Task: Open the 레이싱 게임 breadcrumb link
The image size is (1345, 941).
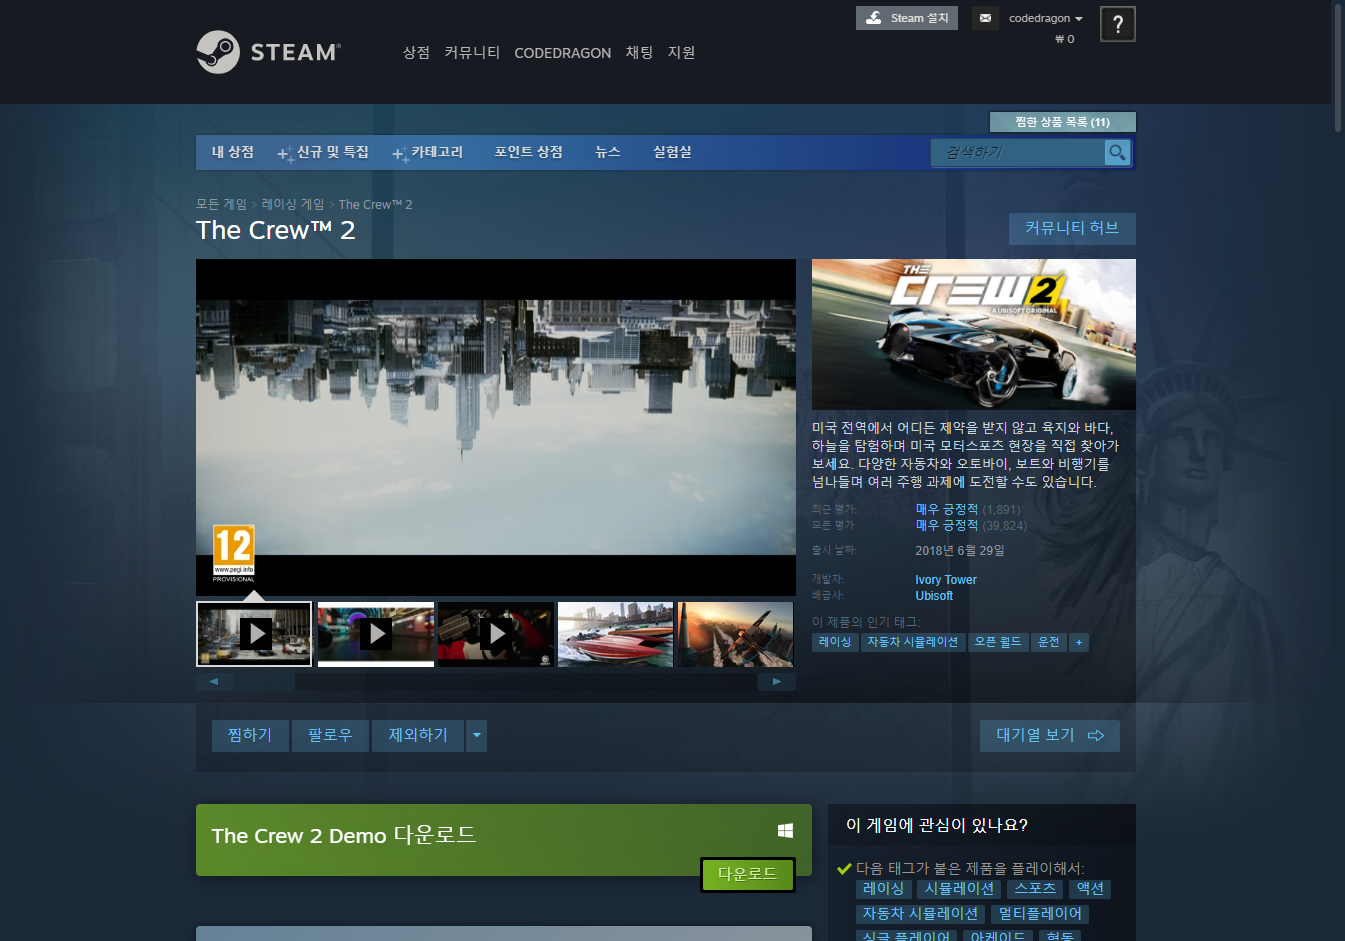Action: (293, 204)
